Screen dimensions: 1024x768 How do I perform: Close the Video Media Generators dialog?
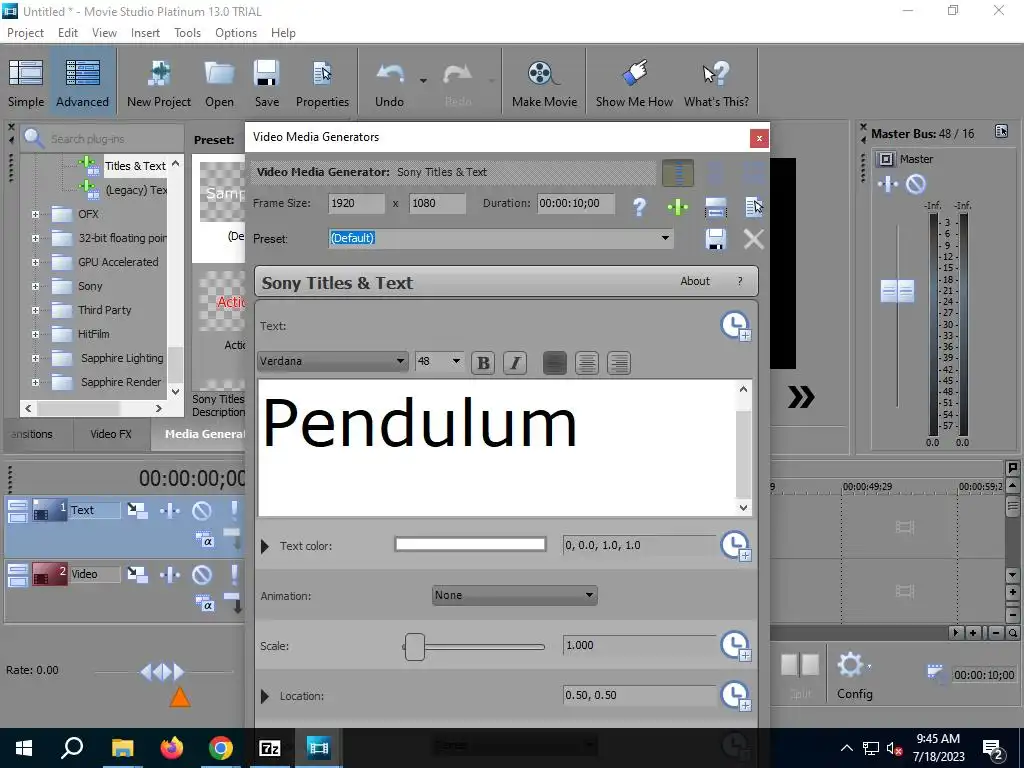pyautogui.click(x=759, y=138)
